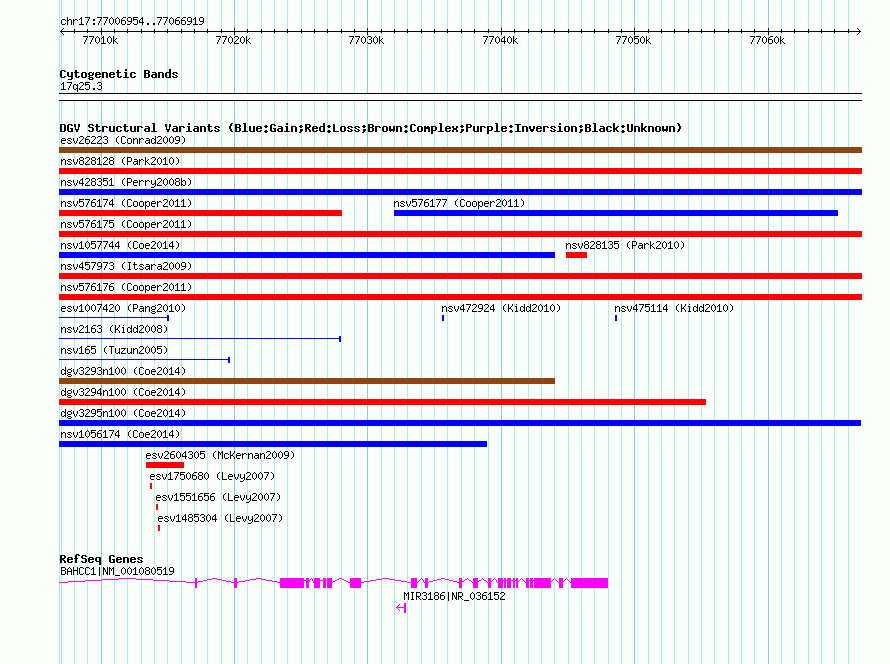Click the thin blue nsv165 line
This screenshot has height=664, width=890.
pos(145,360)
